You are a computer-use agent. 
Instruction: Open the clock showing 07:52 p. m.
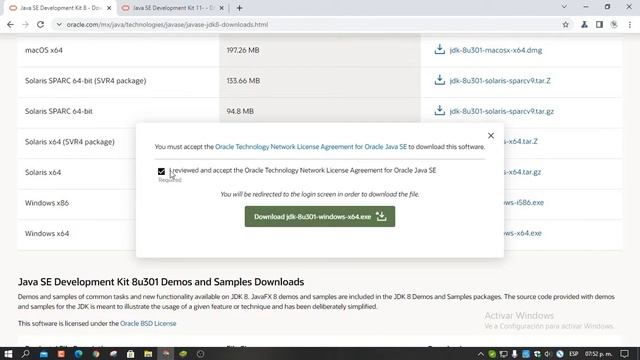click(598, 354)
